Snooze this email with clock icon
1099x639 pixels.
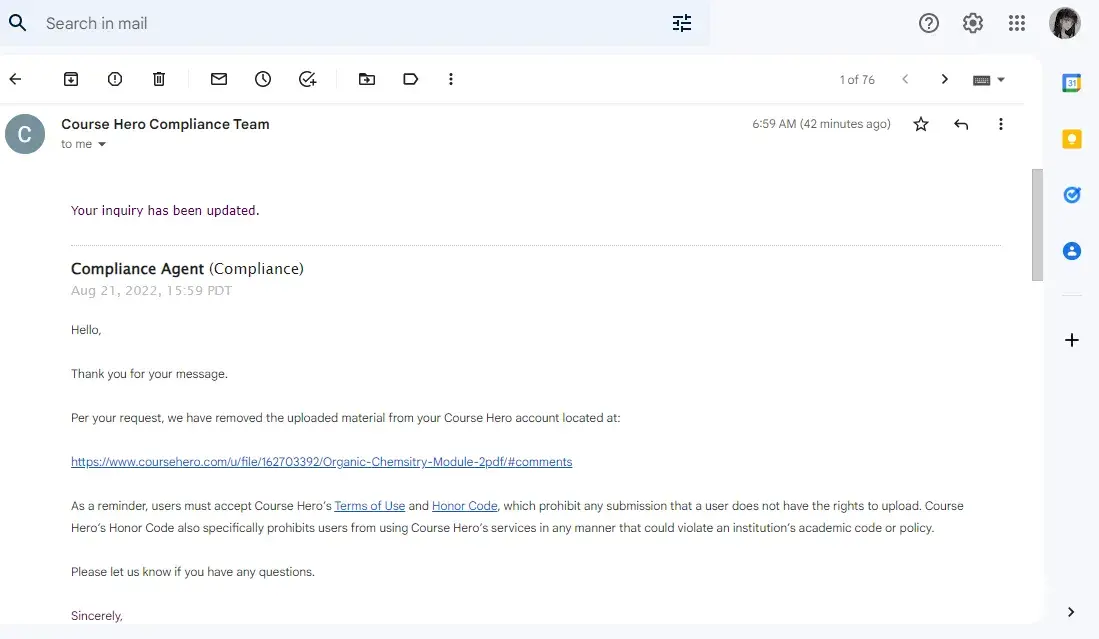(263, 79)
